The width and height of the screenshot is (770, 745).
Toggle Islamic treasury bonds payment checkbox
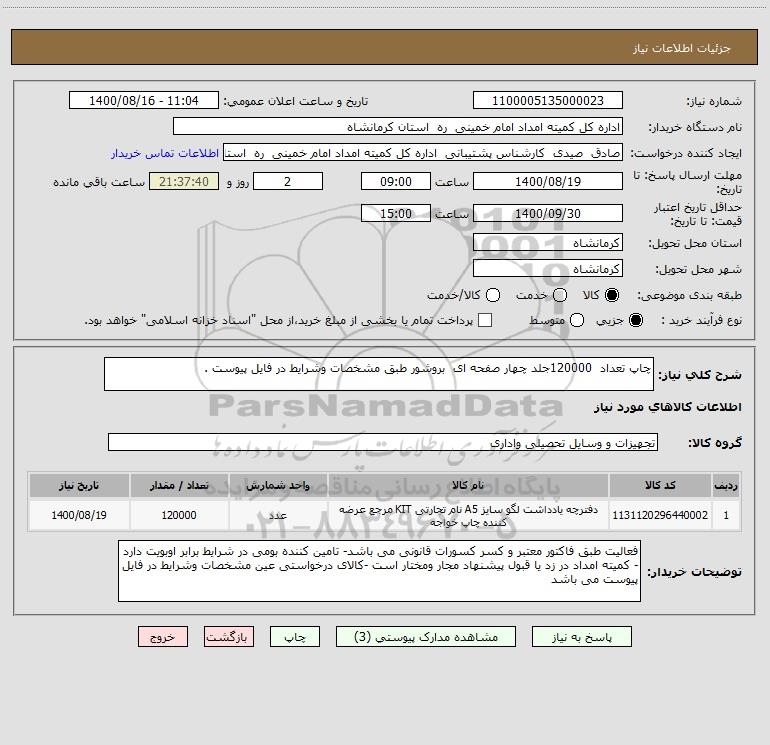(x=485, y=320)
